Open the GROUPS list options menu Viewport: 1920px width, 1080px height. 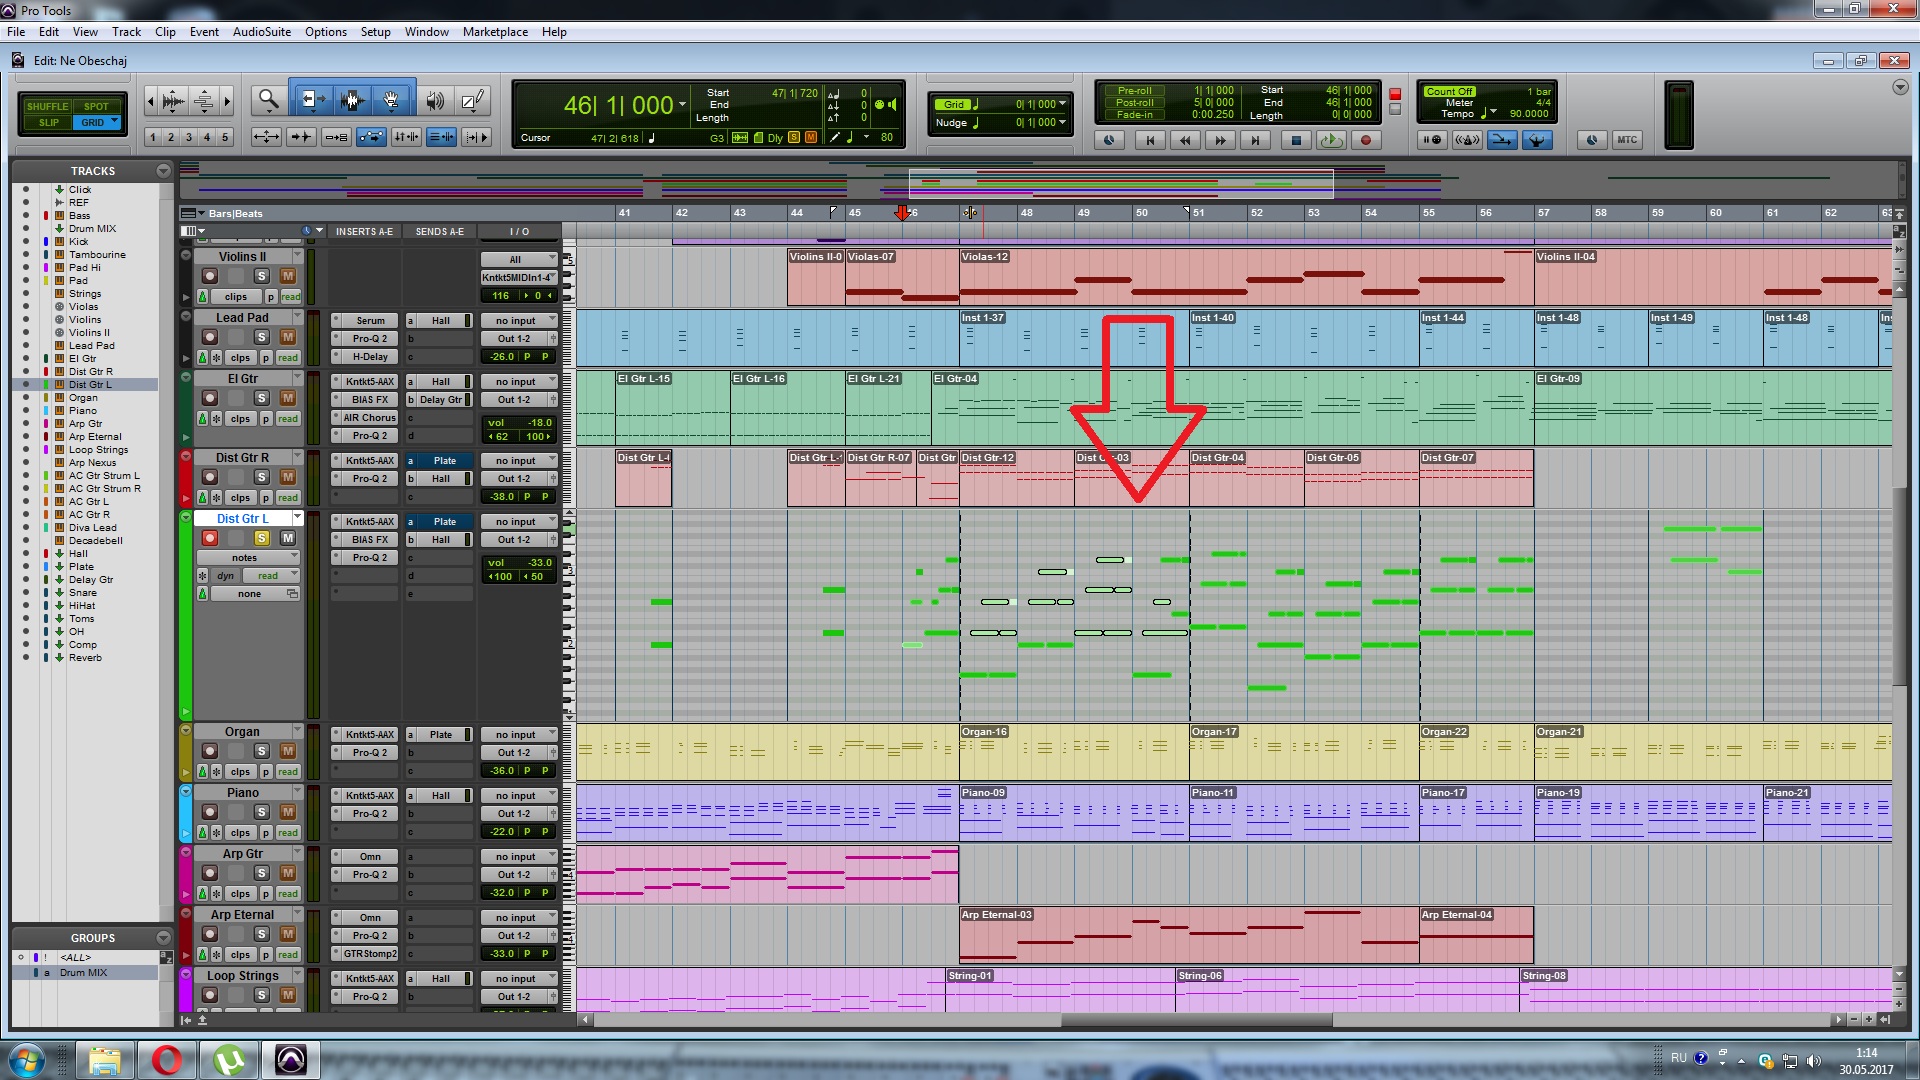click(163, 938)
